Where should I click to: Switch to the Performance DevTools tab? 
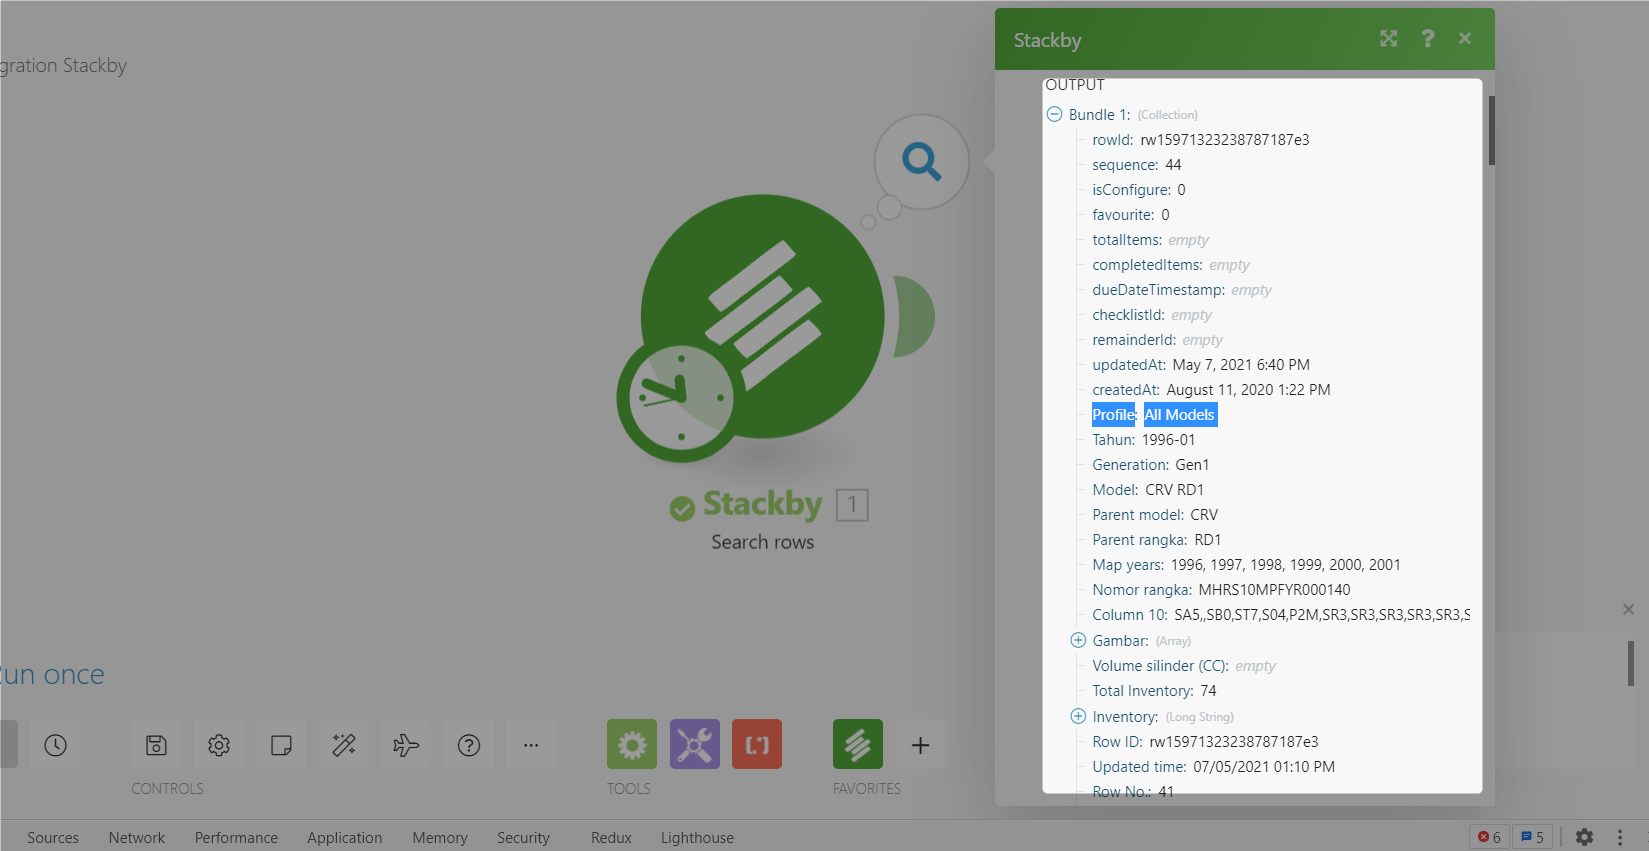[236, 838]
